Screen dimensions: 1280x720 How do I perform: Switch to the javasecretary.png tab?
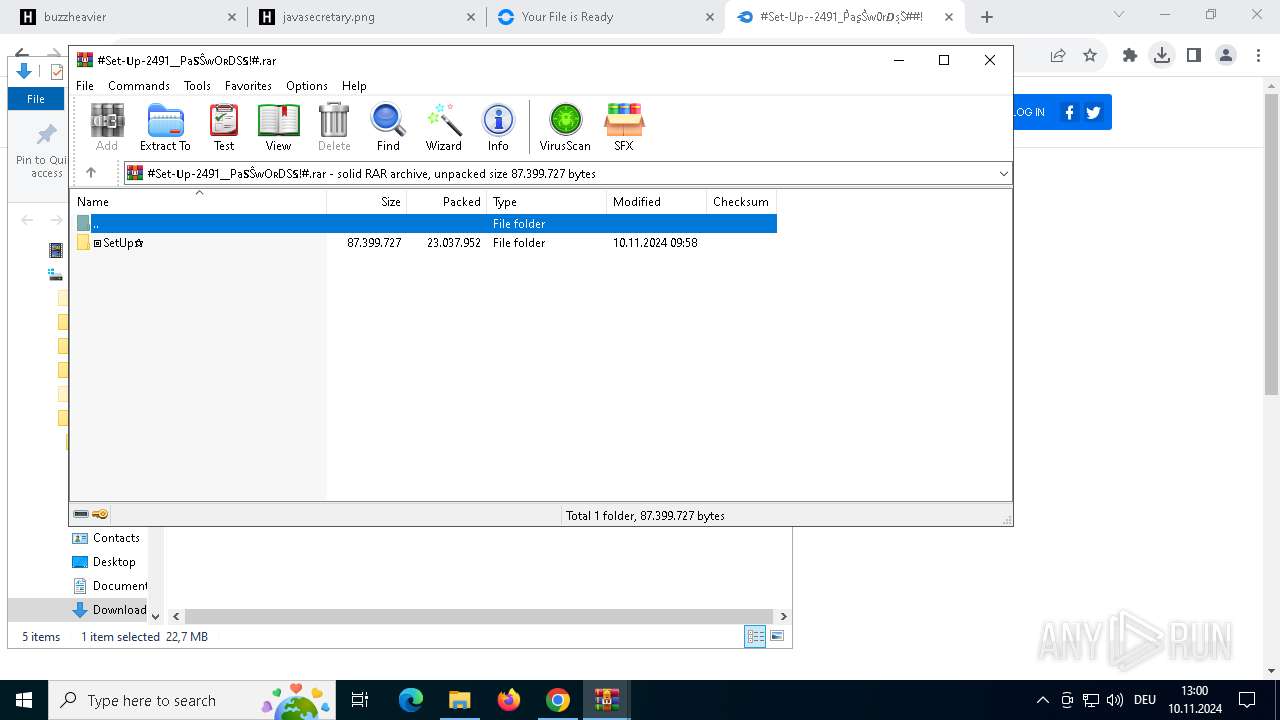(x=367, y=17)
